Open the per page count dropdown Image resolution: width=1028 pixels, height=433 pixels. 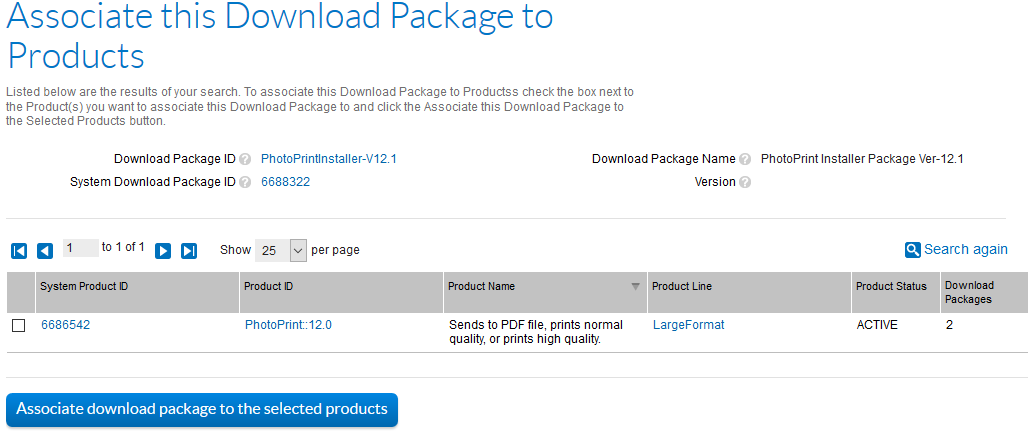(281, 250)
